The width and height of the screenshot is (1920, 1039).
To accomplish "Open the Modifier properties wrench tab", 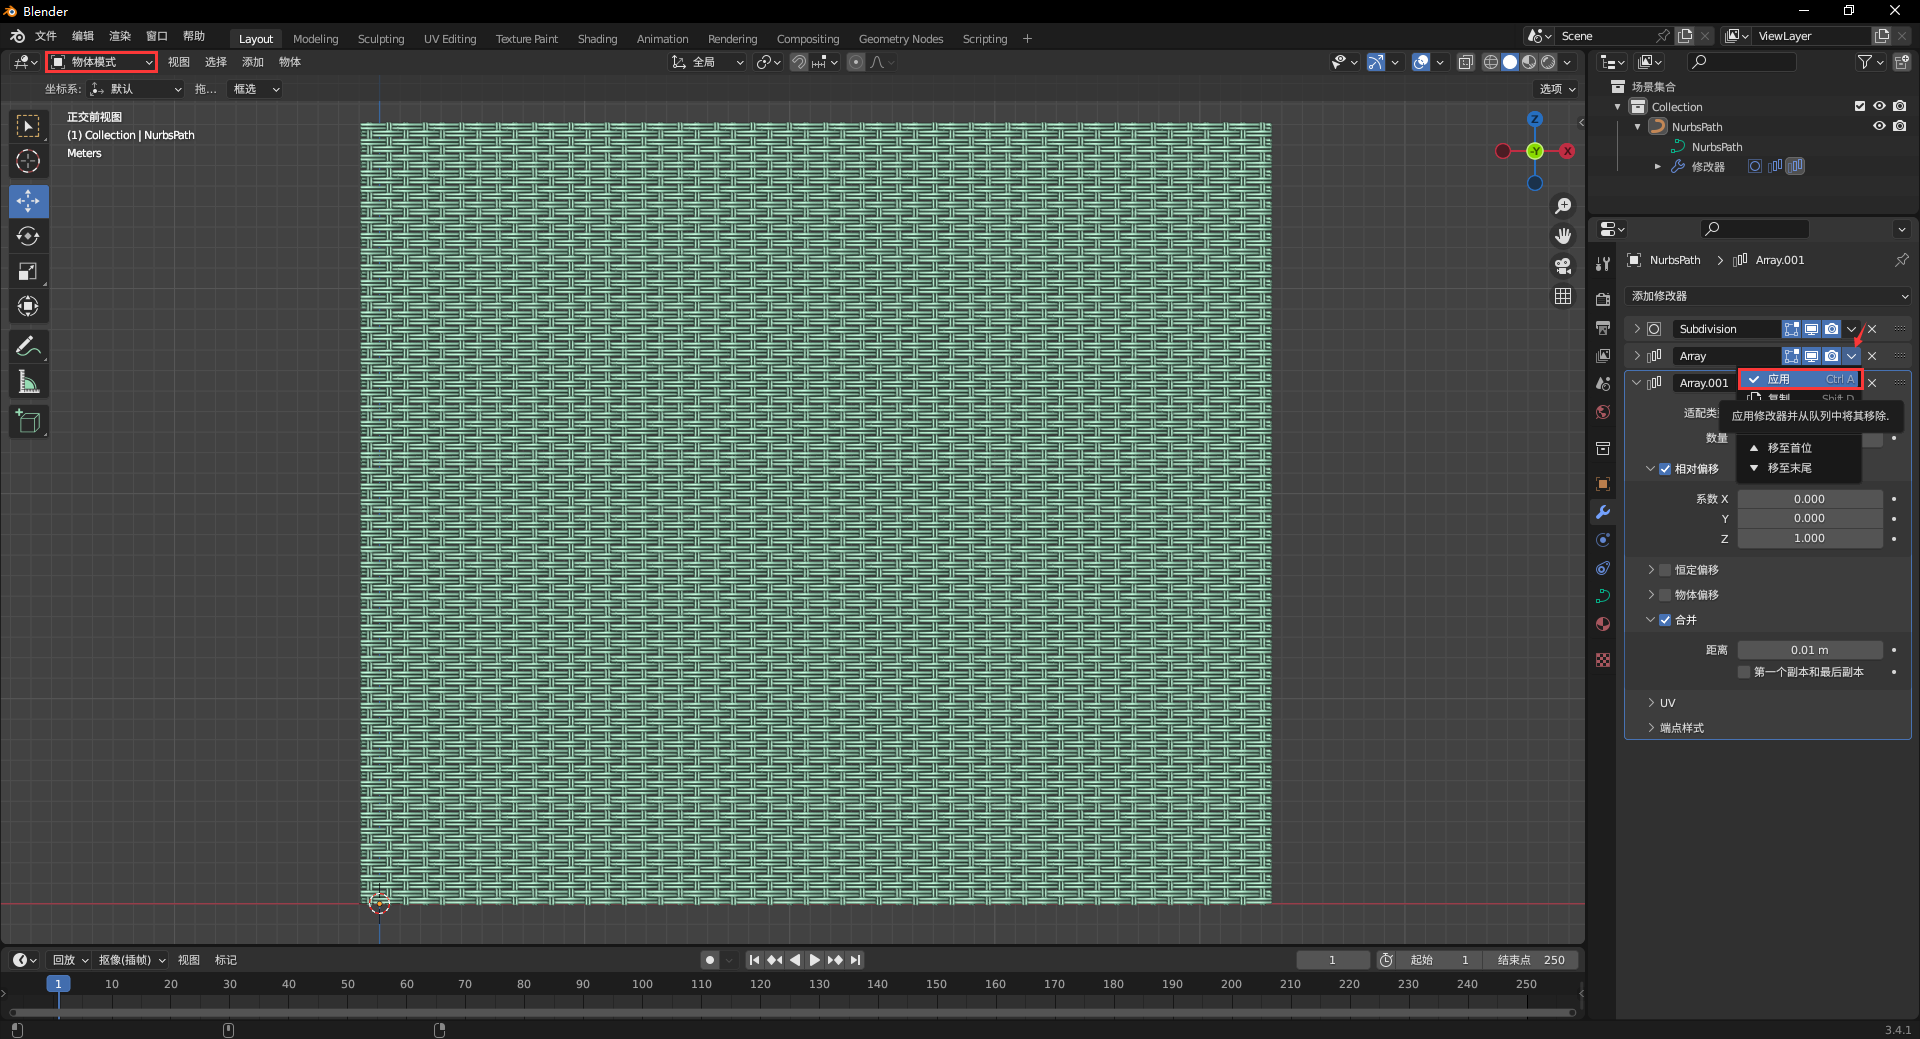I will point(1603,512).
